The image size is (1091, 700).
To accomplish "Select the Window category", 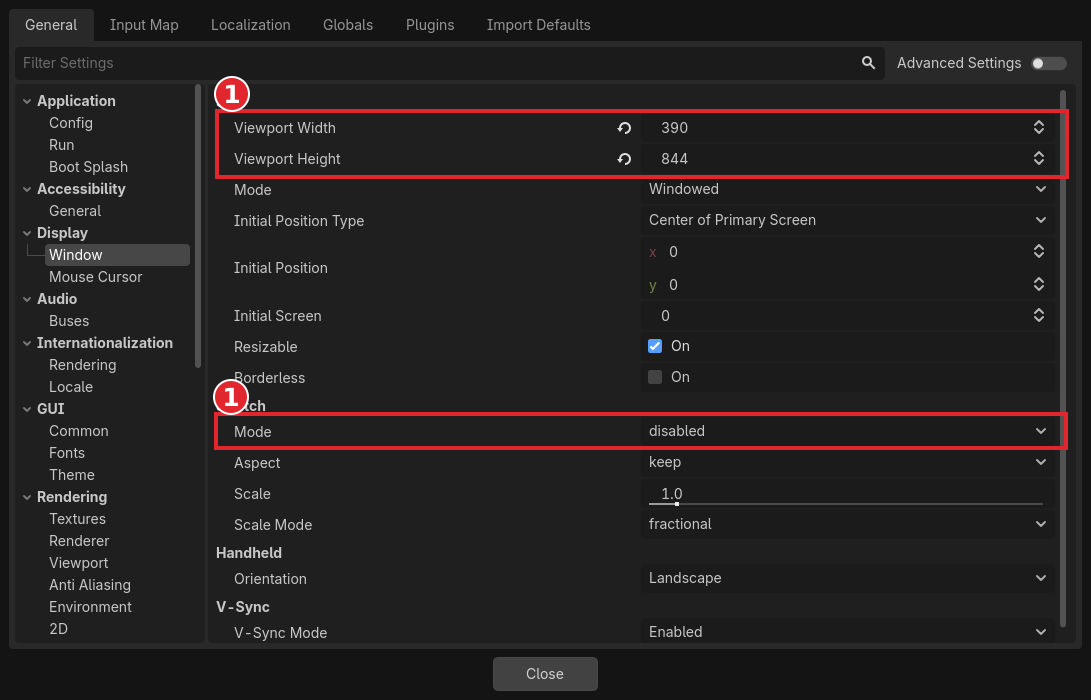I will pyautogui.click(x=117, y=255).
